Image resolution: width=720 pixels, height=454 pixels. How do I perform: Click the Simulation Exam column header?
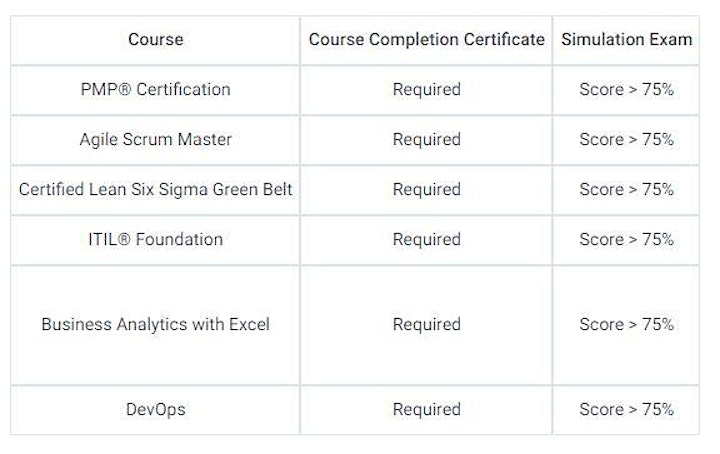[x=626, y=39]
